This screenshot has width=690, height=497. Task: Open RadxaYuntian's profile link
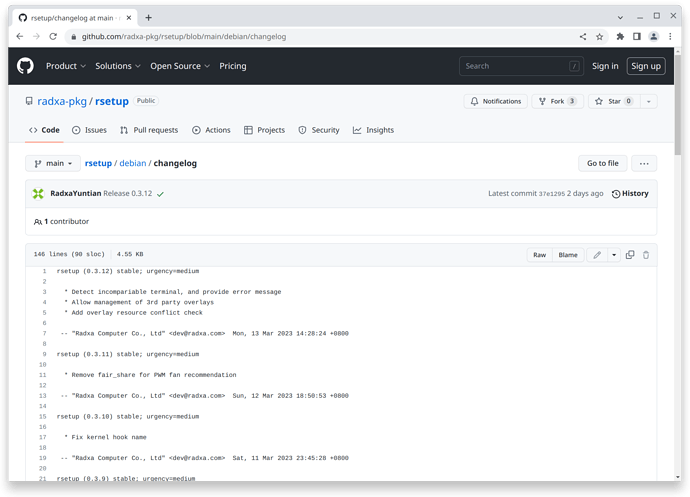click(76, 193)
